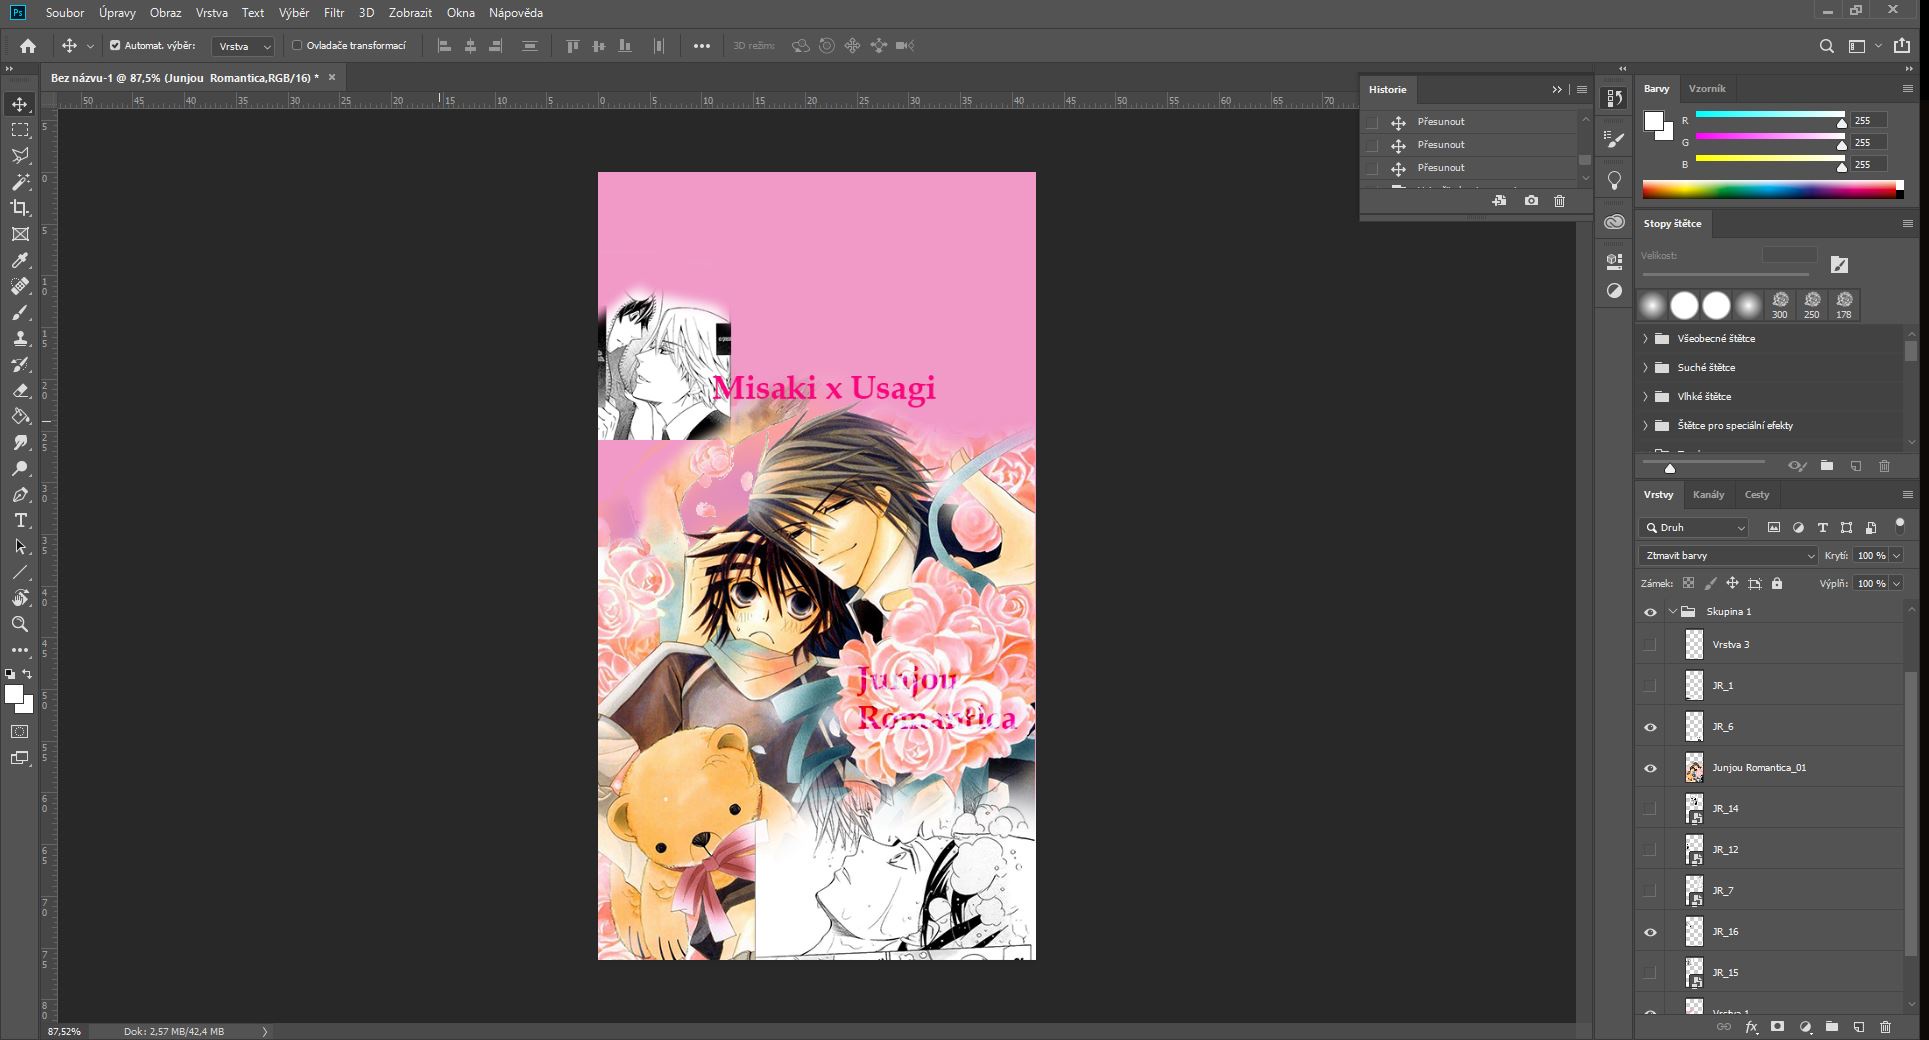Select the Crop tool
Image resolution: width=1929 pixels, height=1040 pixels.
(20, 208)
